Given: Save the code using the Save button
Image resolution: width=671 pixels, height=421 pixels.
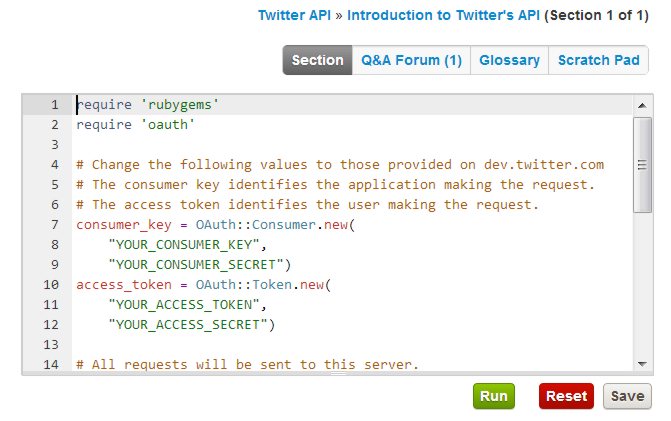Looking at the screenshot, I should tap(627, 396).
